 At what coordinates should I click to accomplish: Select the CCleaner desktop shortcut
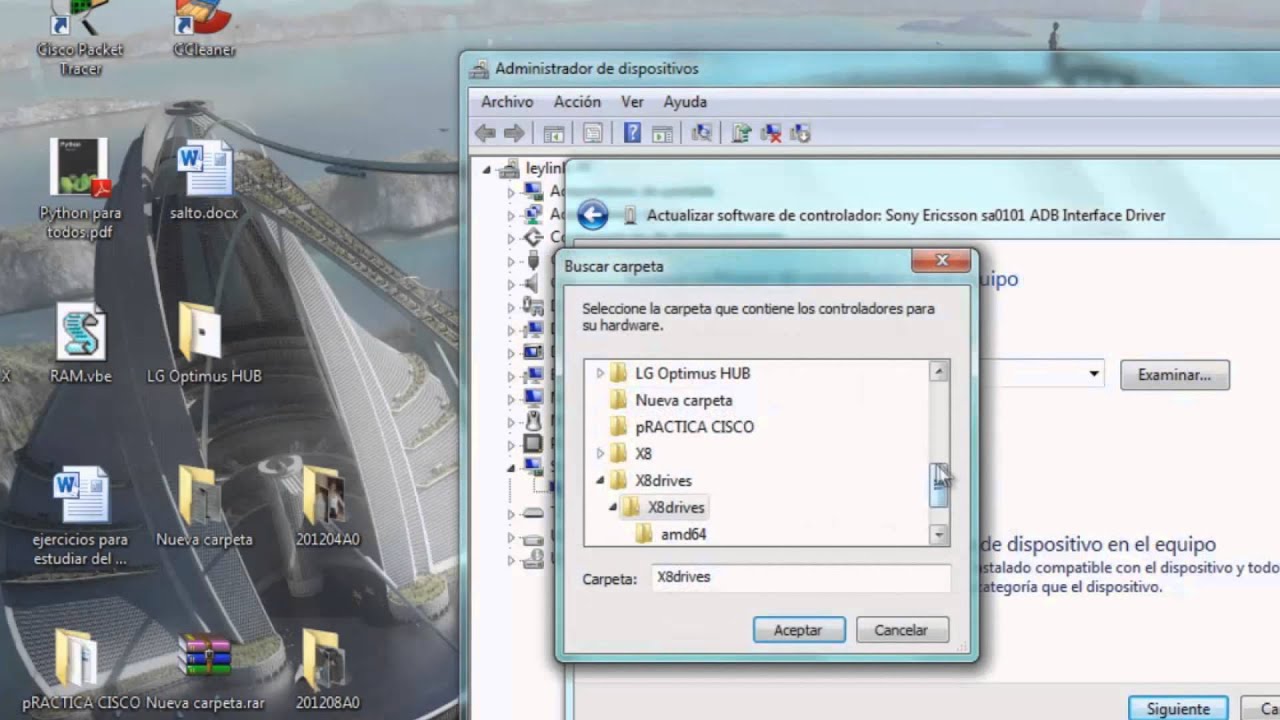pyautogui.click(x=204, y=28)
